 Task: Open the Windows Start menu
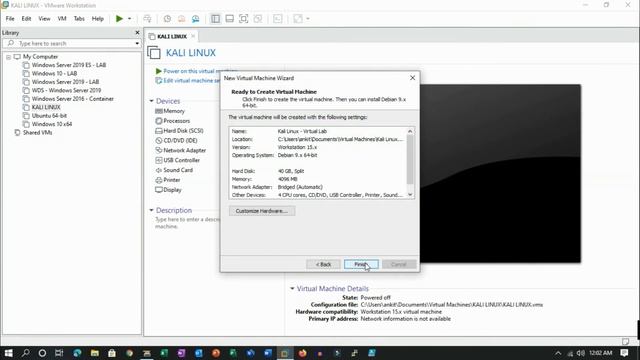point(8,353)
